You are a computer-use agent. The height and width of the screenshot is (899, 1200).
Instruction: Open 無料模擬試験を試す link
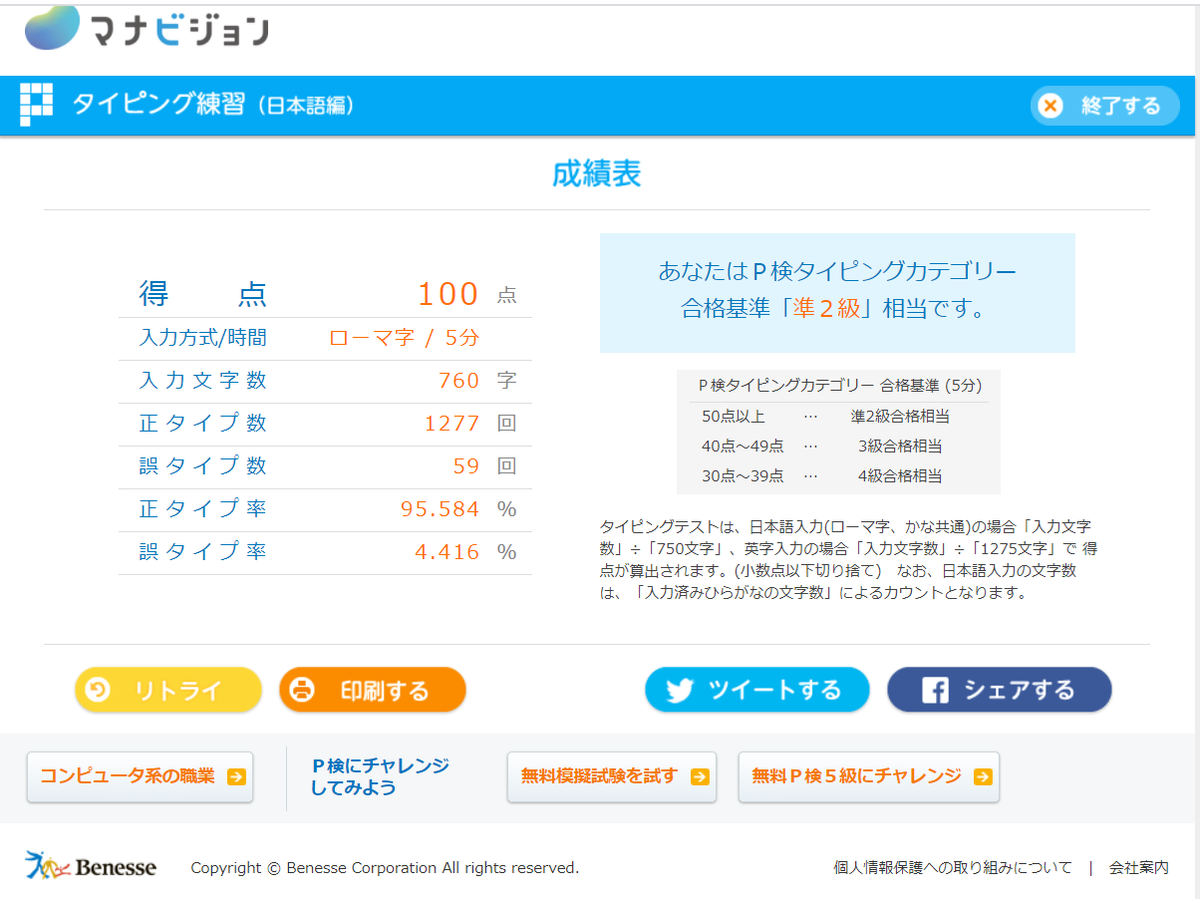[612, 777]
